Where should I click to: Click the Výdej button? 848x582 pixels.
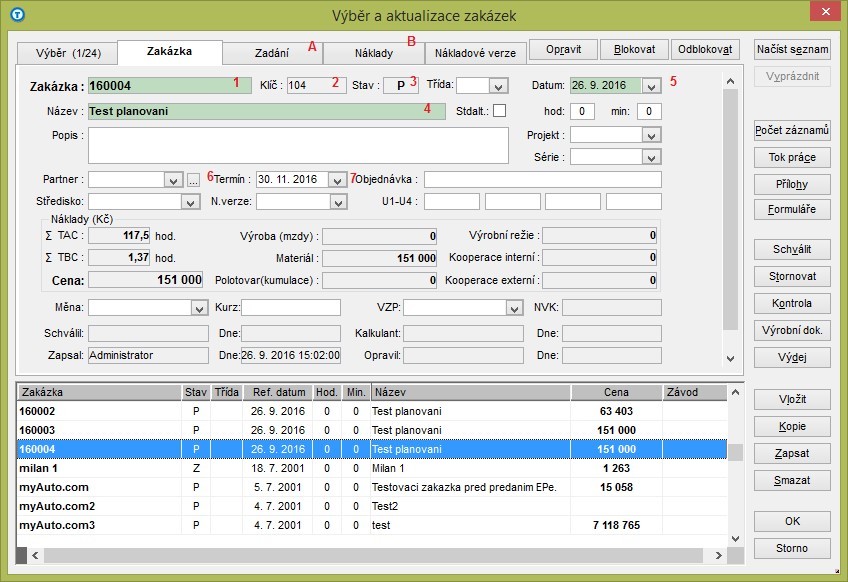click(792, 358)
